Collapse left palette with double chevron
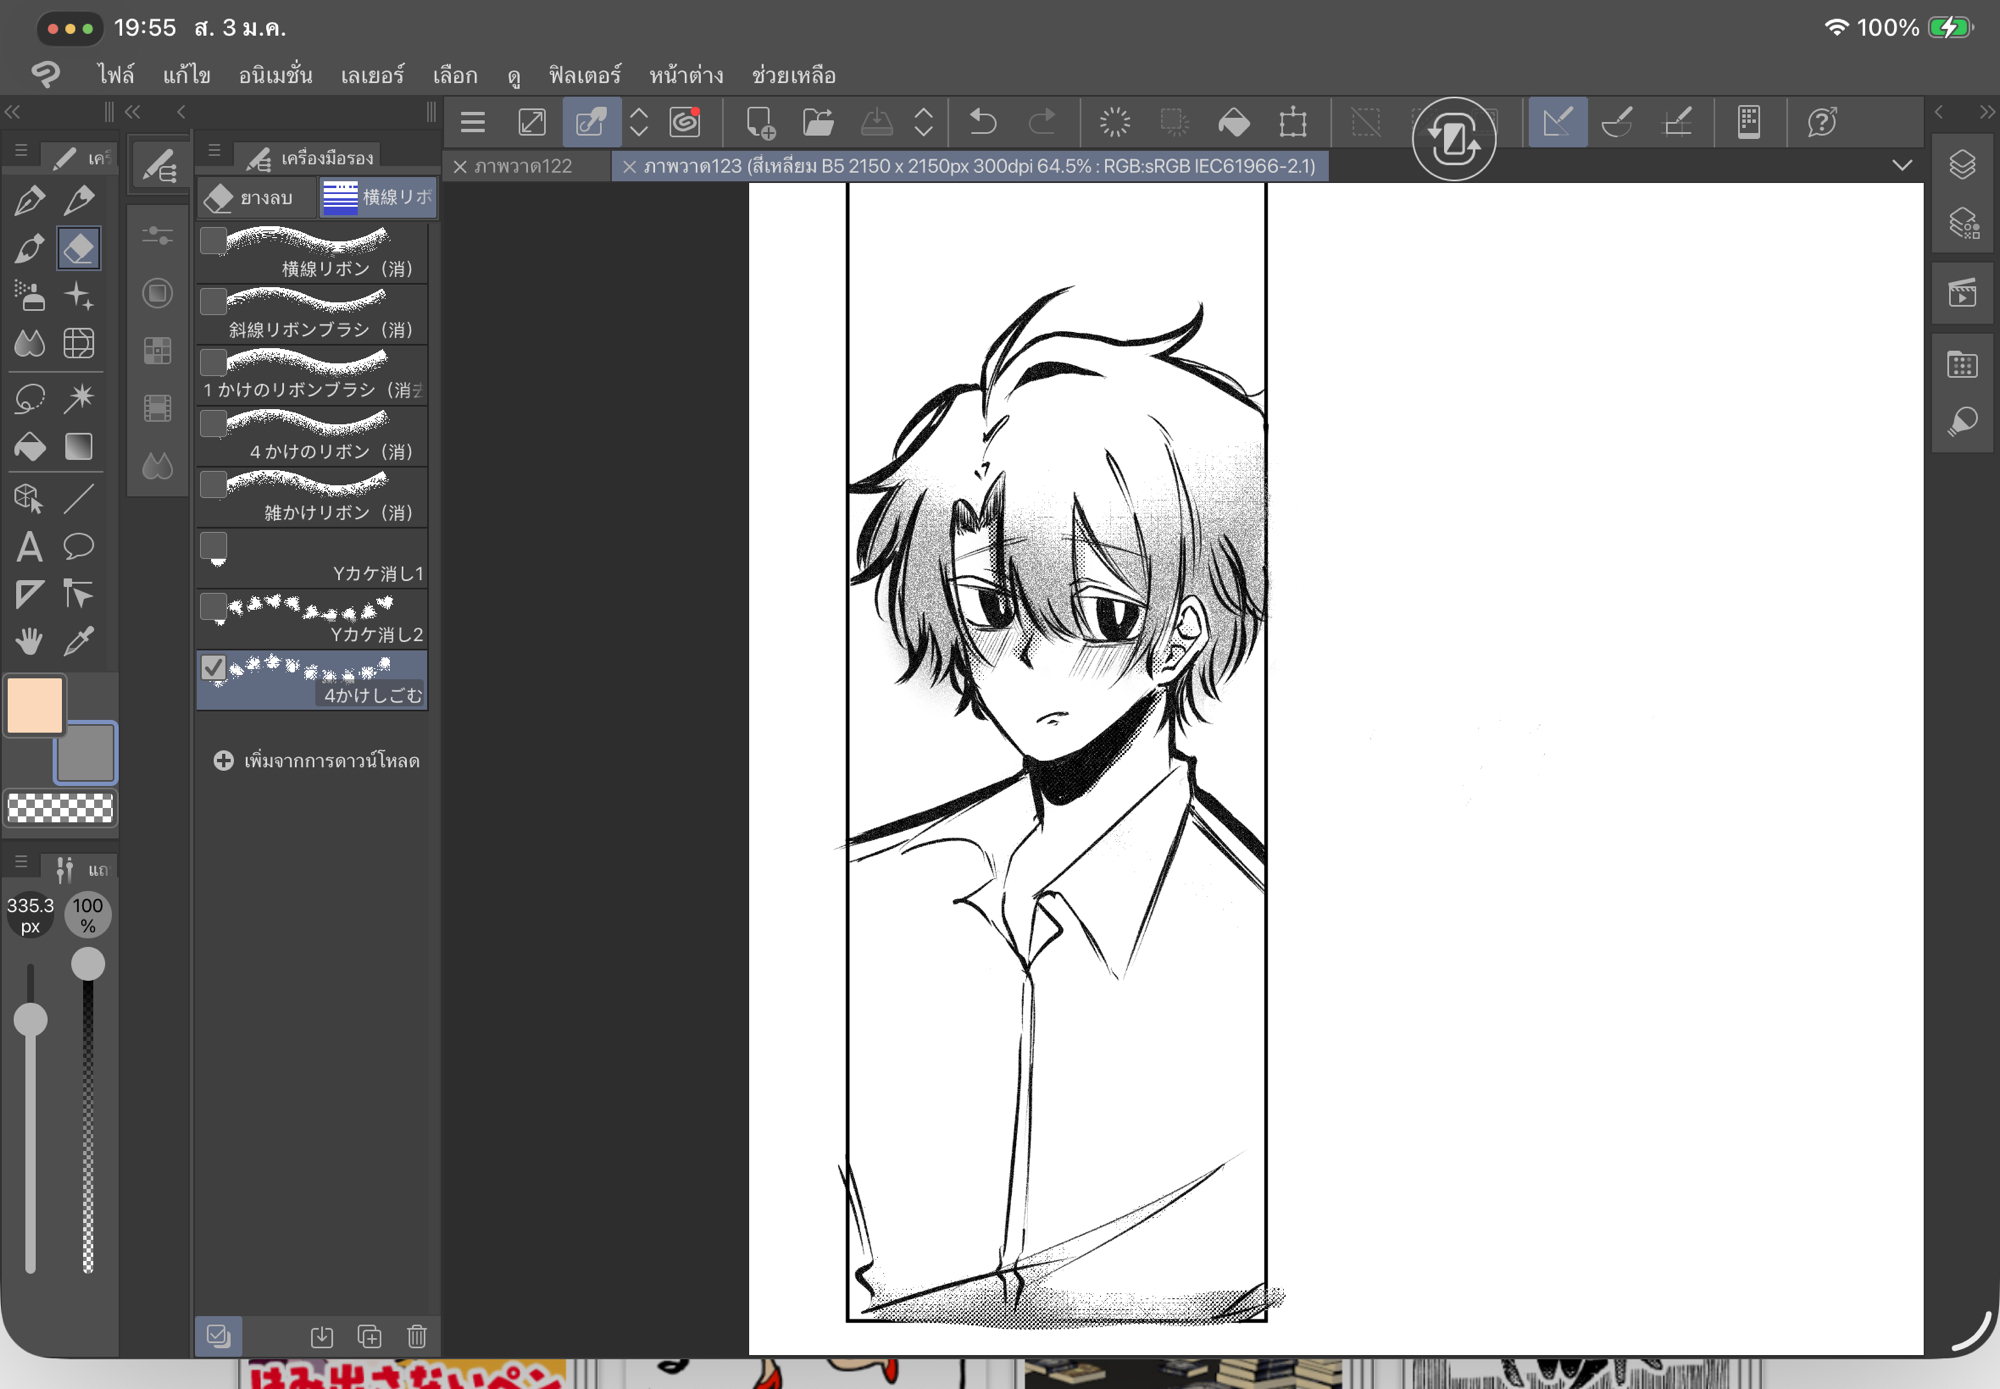This screenshot has height=1389, width=2000. pyautogui.click(x=13, y=111)
